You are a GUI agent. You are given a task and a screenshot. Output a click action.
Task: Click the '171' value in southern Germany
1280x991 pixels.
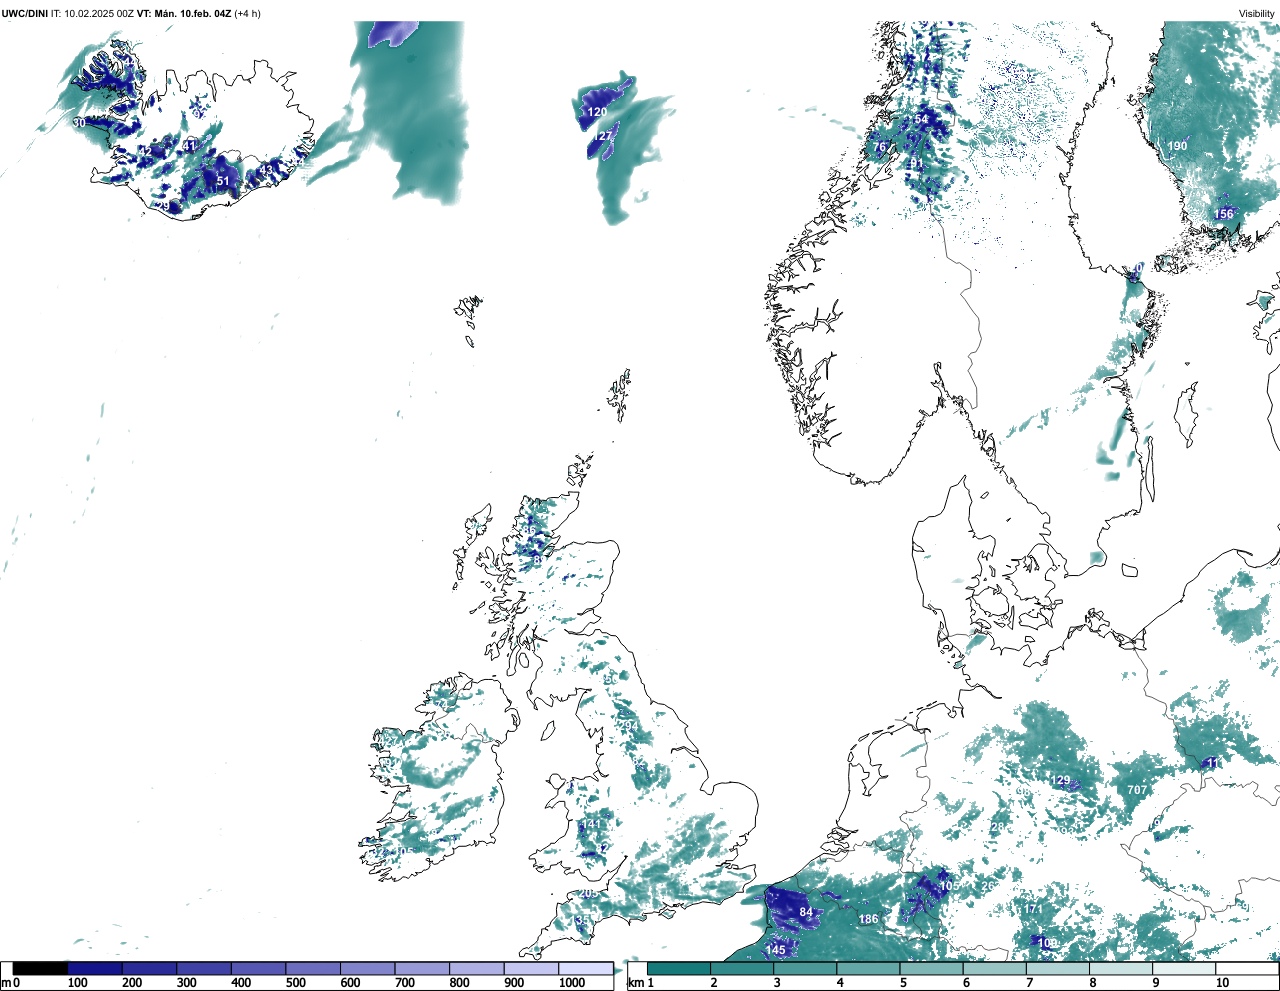(1034, 910)
